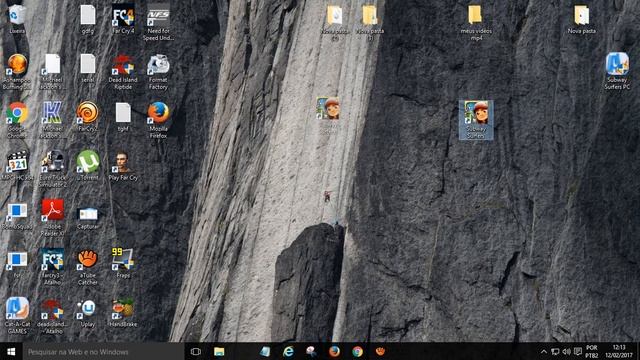Expand the hidden system tray icons
This screenshot has width=640, height=360.
(544, 351)
